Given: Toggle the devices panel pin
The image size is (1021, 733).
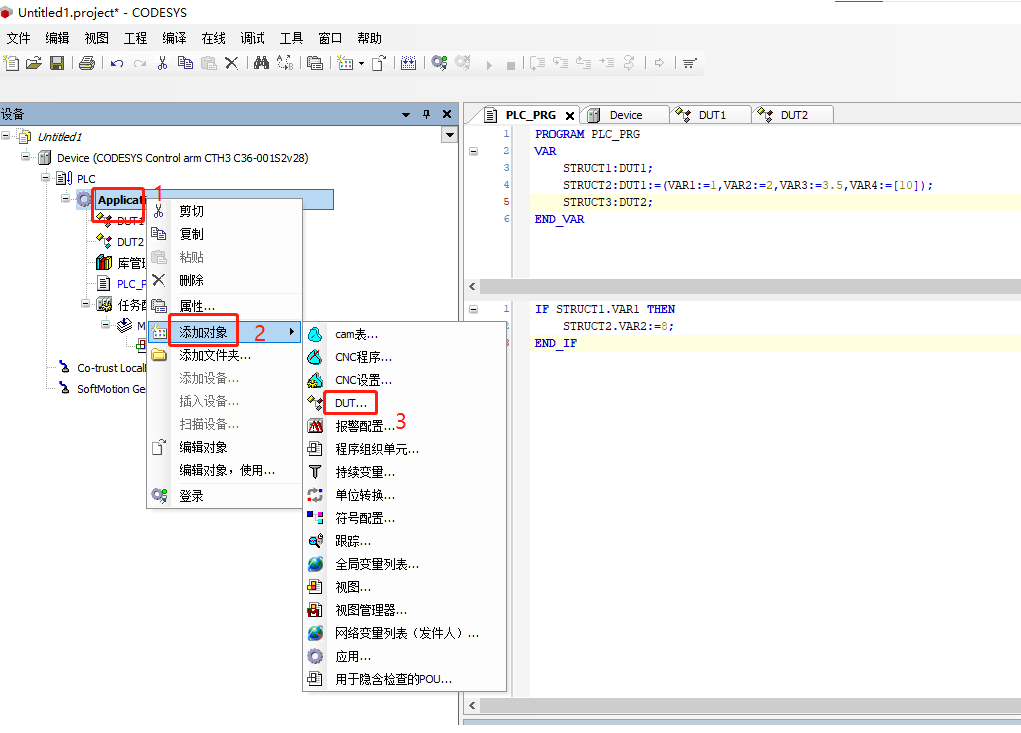Looking at the screenshot, I should tap(427, 115).
